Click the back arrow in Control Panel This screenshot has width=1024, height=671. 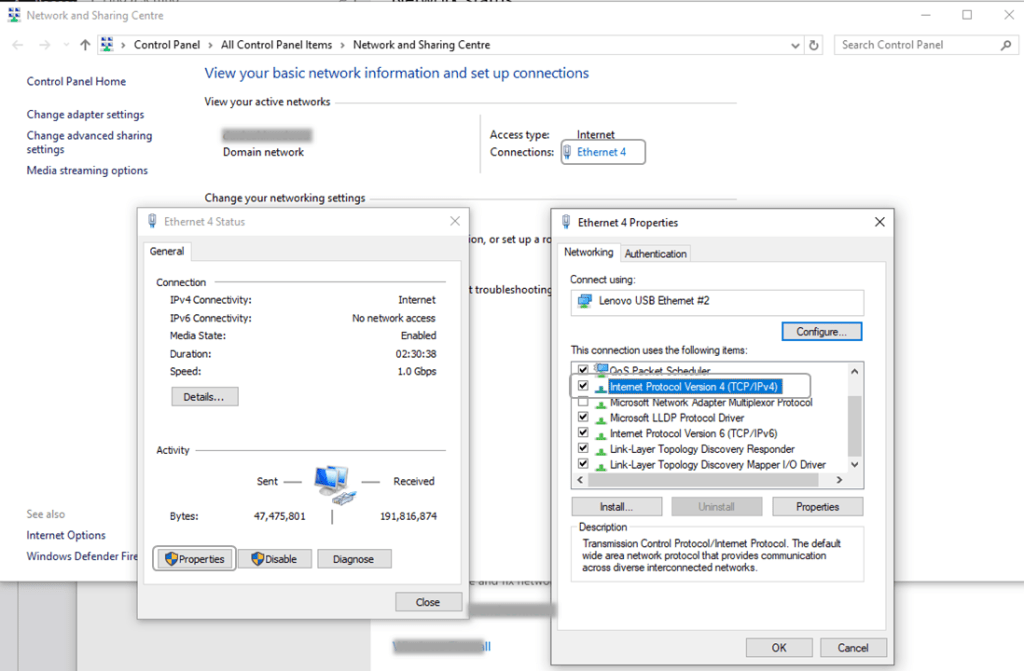click(17, 45)
